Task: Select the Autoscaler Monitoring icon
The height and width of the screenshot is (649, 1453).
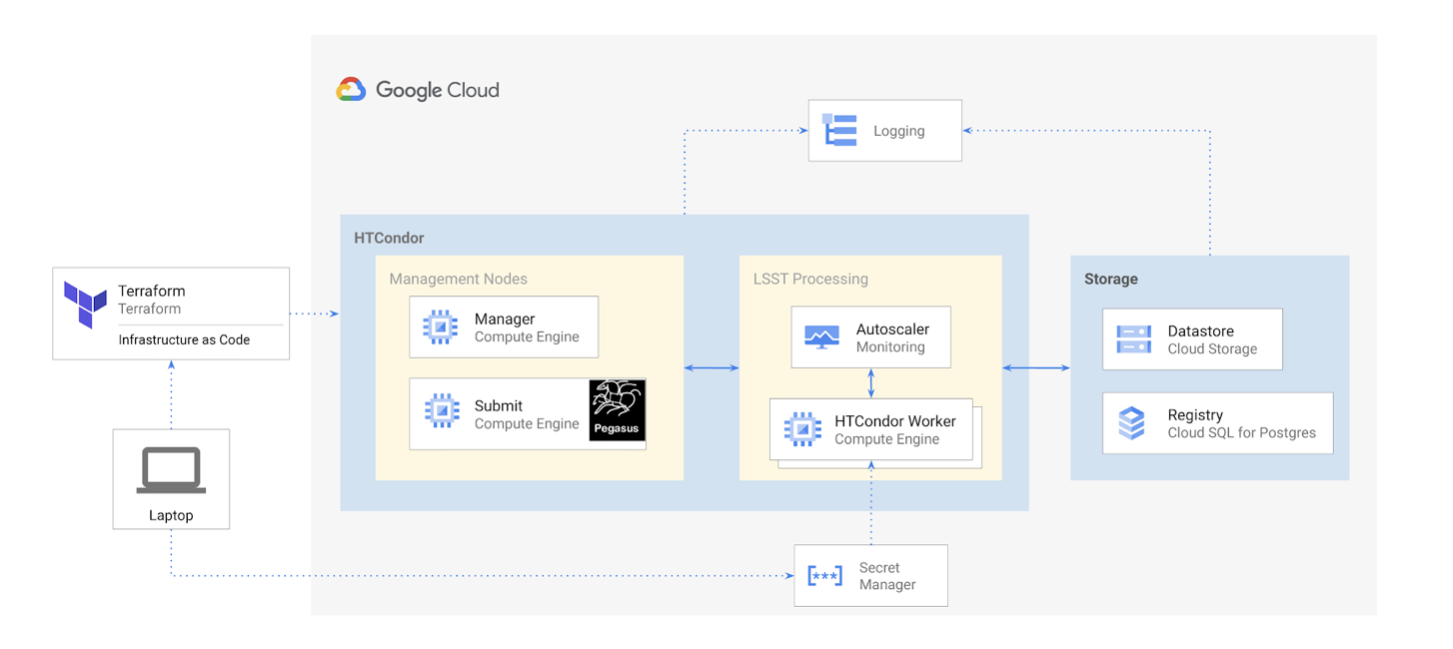Action: tap(822, 337)
